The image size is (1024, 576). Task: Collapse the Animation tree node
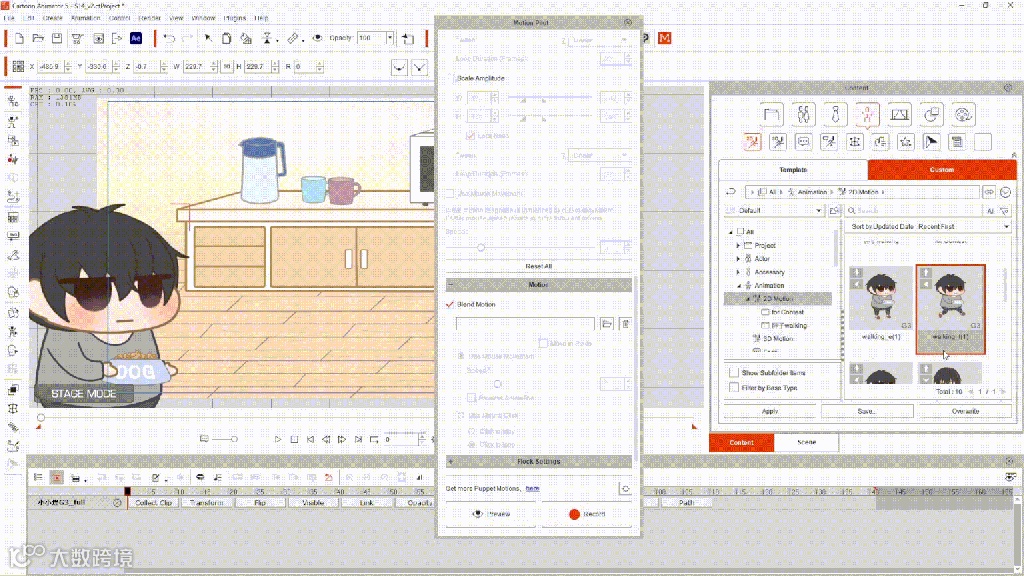739,285
